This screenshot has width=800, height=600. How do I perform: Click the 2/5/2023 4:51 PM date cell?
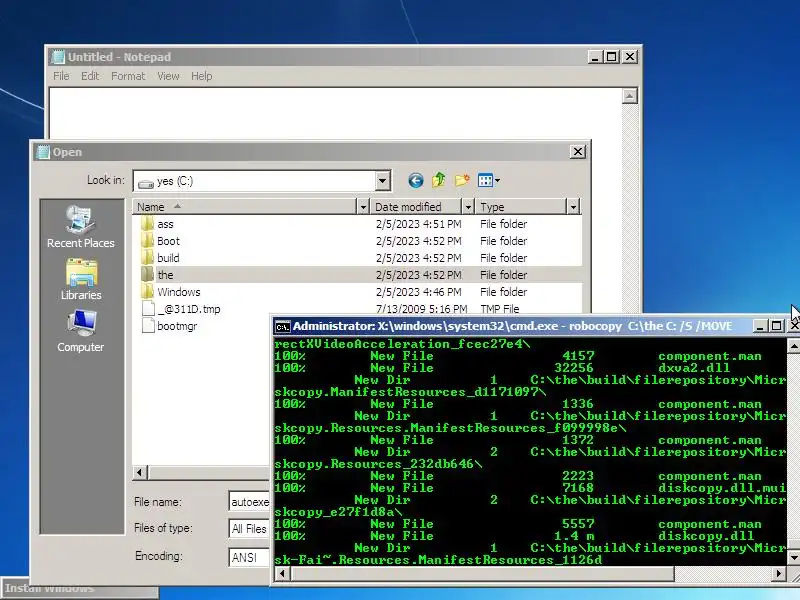[x=418, y=224]
